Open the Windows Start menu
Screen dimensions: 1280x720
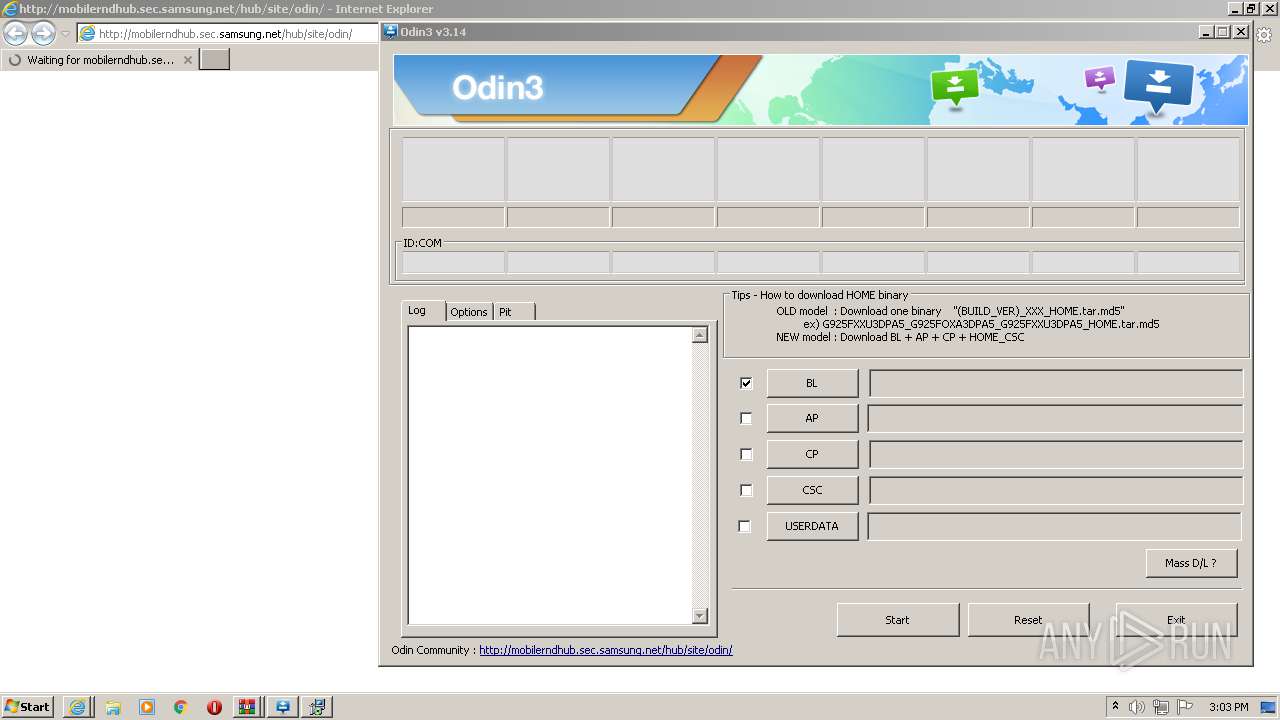coord(27,706)
